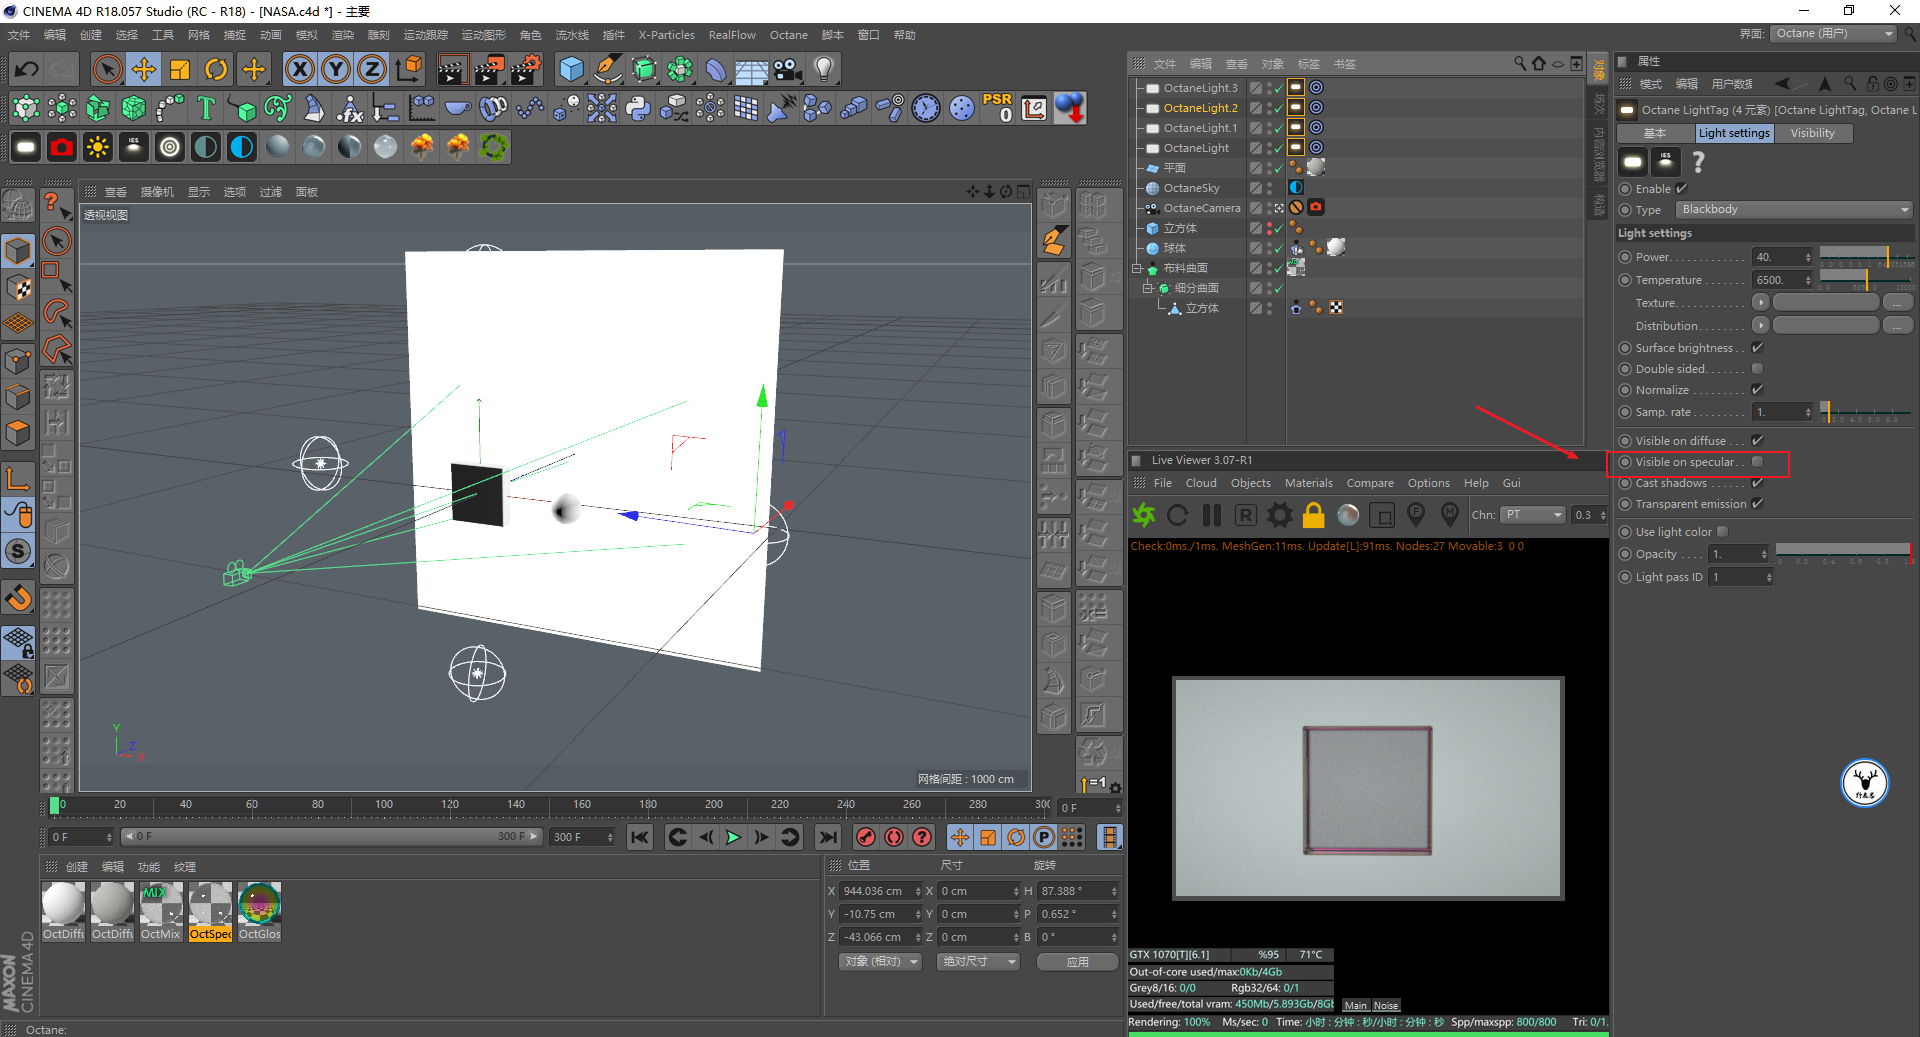This screenshot has width=1920, height=1037.
Task: Toggle X axis lock
Action: tap(299, 69)
